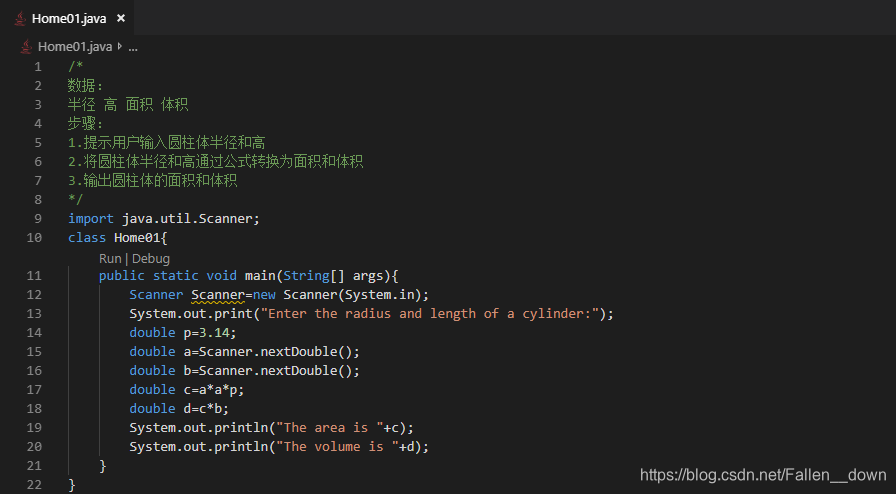Image resolution: width=896 pixels, height=494 pixels.
Task: Click the import keyword on line 9
Action: 91,218
